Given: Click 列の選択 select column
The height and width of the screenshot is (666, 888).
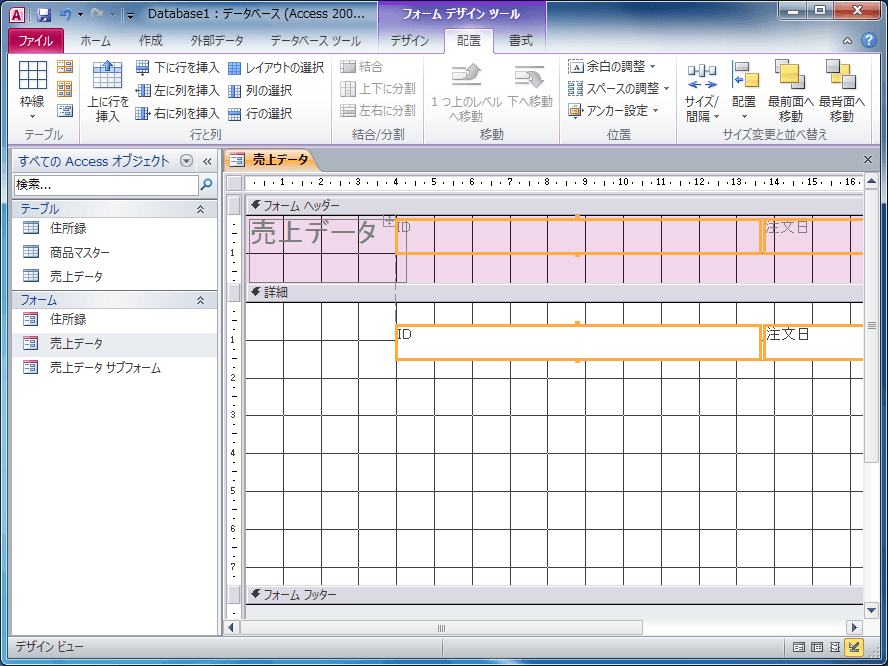Looking at the screenshot, I should [x=260, y=90].
